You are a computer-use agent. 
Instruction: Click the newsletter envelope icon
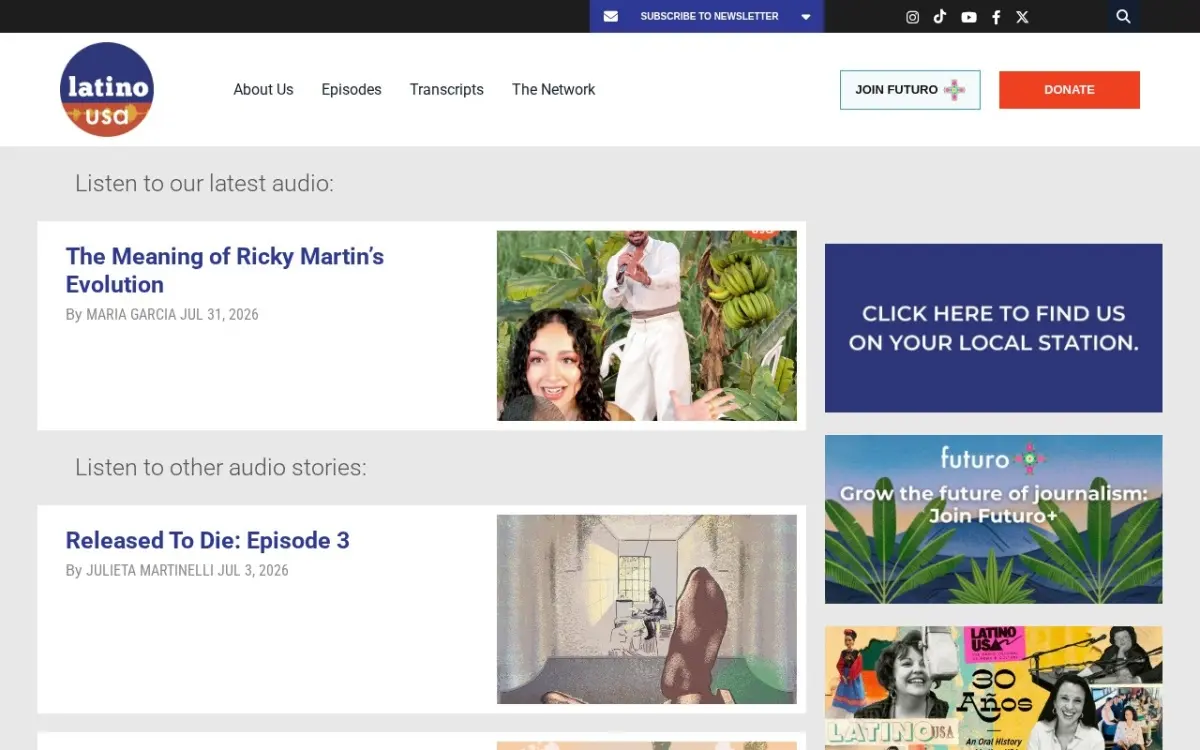611,16
